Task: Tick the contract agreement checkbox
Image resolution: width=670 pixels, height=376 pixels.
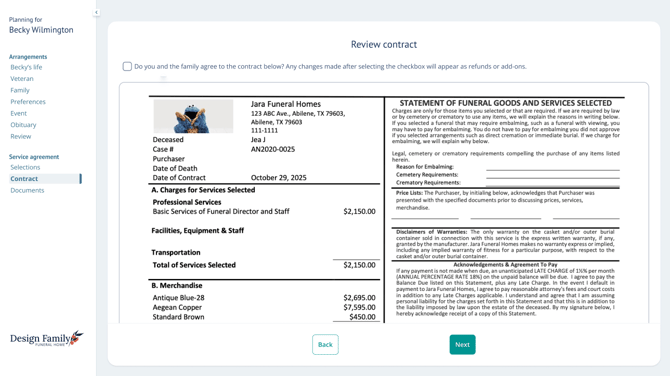Action: (127, 66)
